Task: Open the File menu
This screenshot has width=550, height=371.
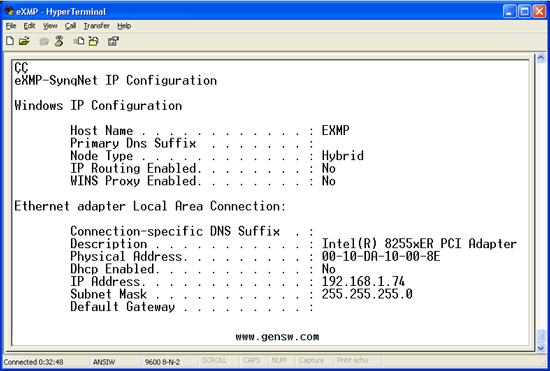Action: point(11,26)
